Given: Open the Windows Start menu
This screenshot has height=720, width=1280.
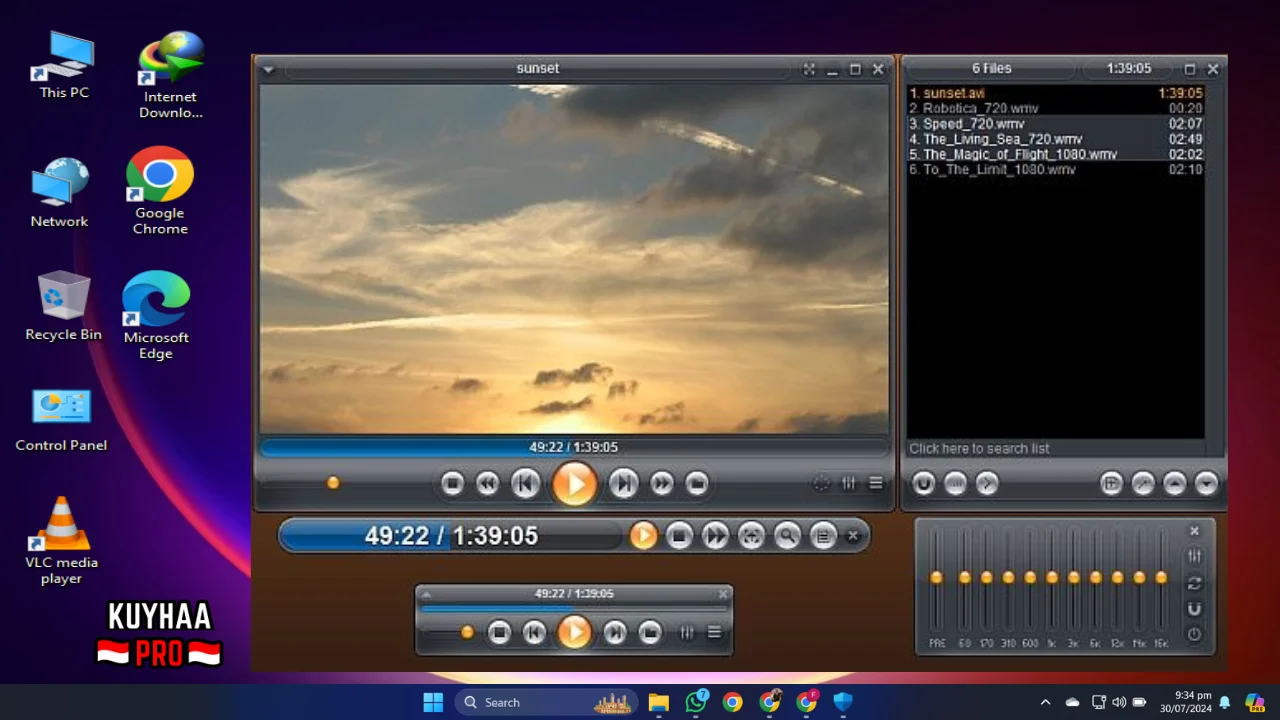Looking at the screenshot, I should tap(433, 702).
